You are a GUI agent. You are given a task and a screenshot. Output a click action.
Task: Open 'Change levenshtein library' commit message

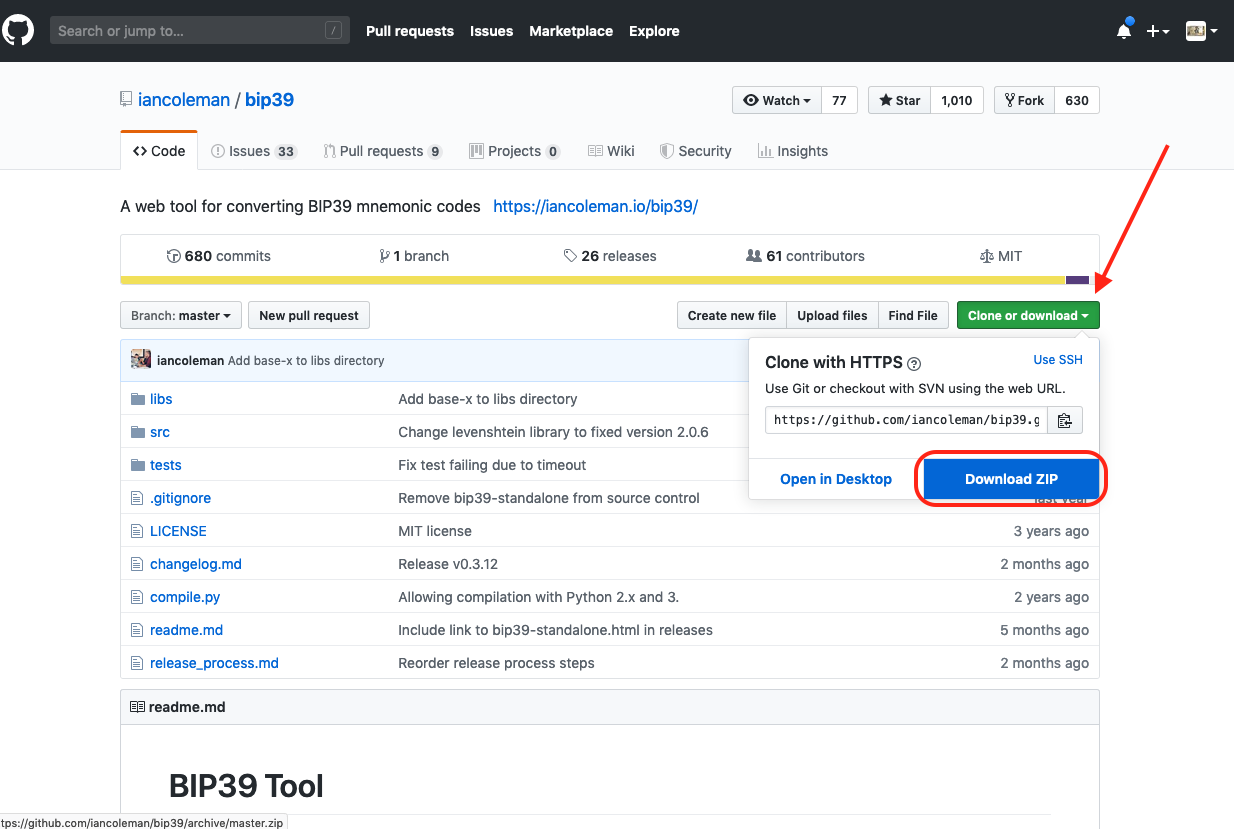pyautogui.click(x=553, y=432)
